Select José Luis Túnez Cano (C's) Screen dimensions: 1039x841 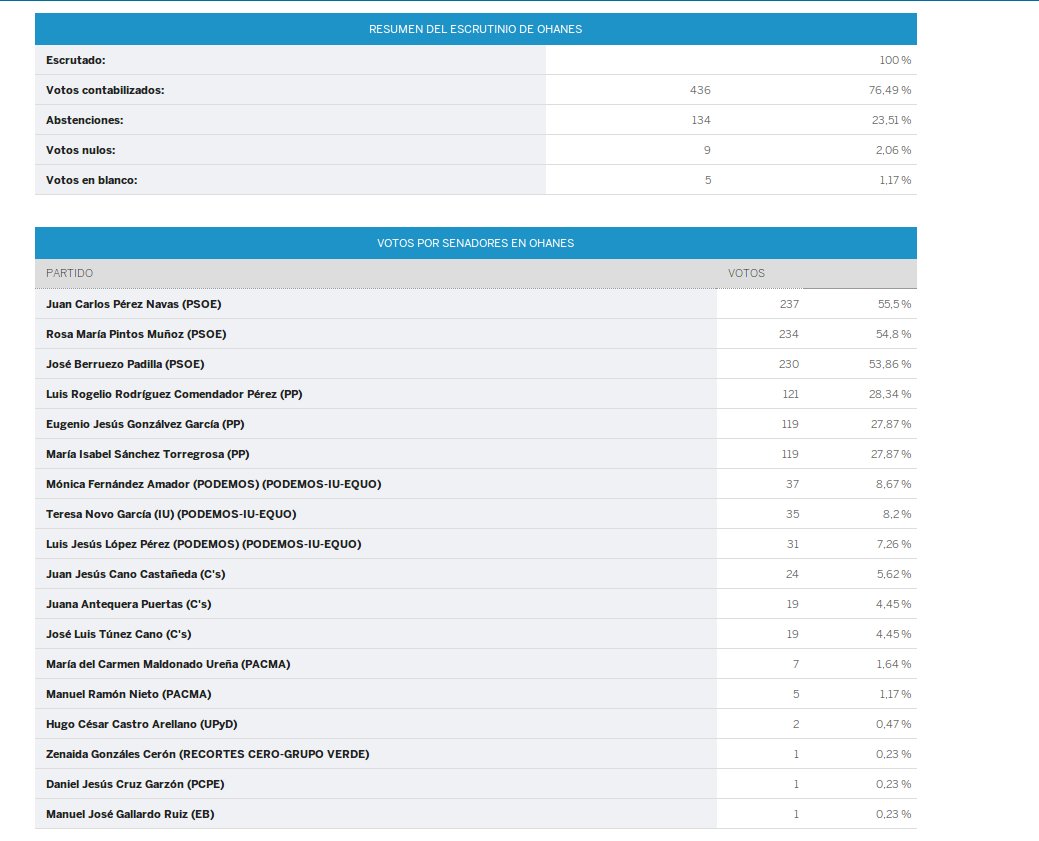(x=119, y=634)
